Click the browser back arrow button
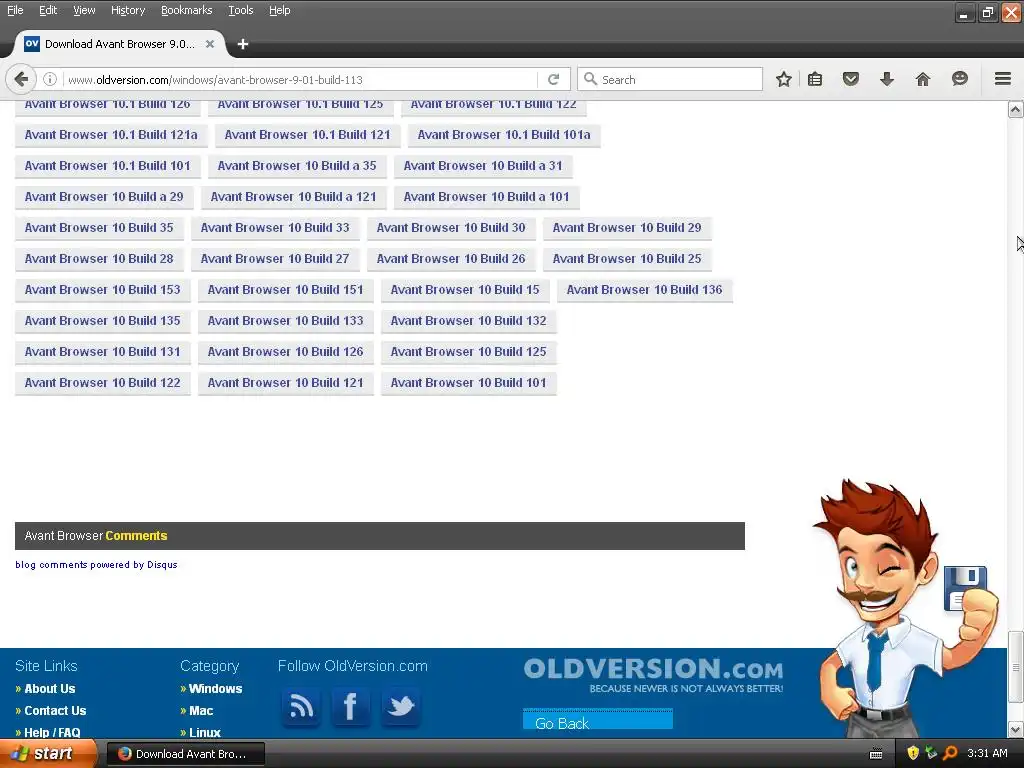The image size is (1024, 768). click(21, 80)
